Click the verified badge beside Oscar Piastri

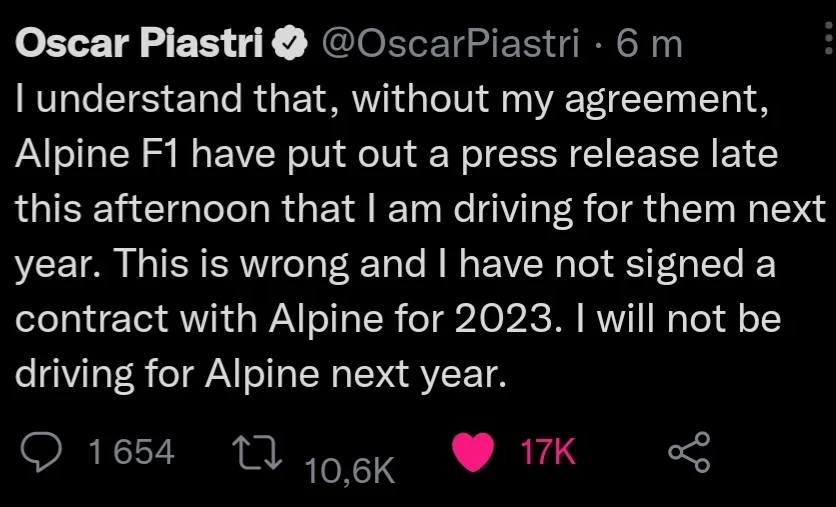290,43
